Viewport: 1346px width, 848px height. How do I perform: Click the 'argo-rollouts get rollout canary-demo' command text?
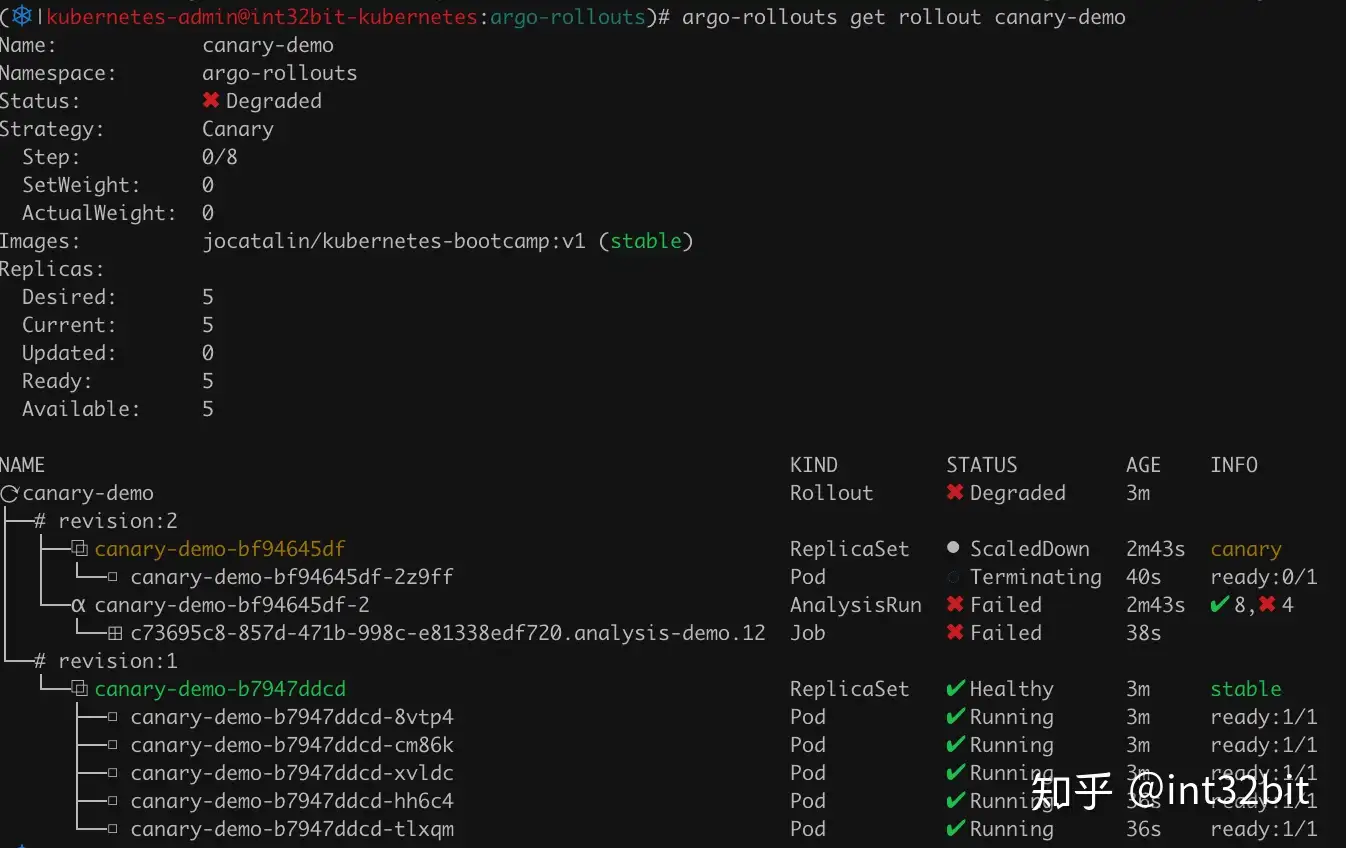(x=904, y=17)
